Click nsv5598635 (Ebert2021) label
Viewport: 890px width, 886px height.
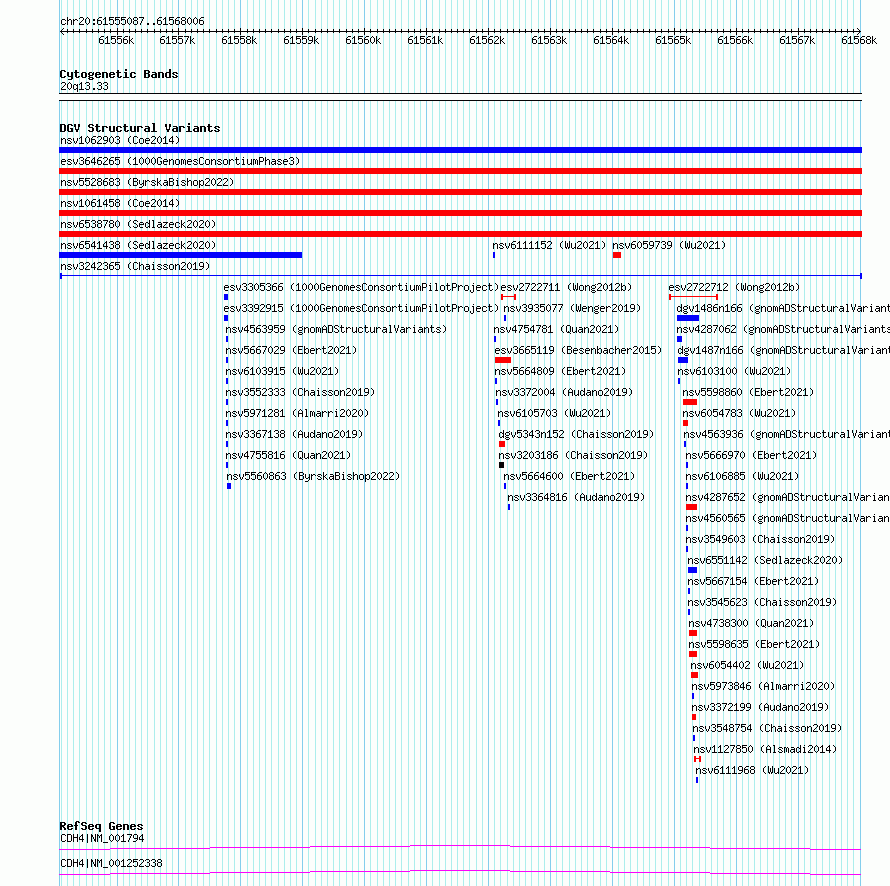coord(754,644)
